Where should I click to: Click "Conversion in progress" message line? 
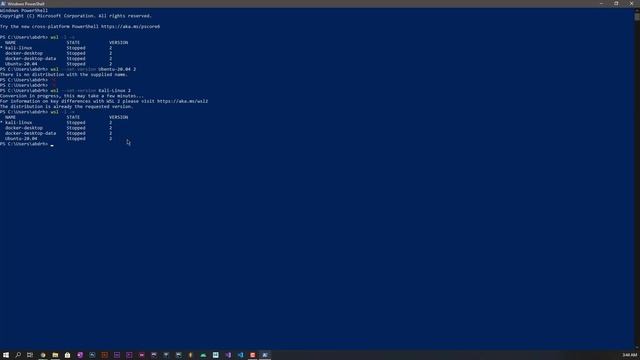pos(72,96)
